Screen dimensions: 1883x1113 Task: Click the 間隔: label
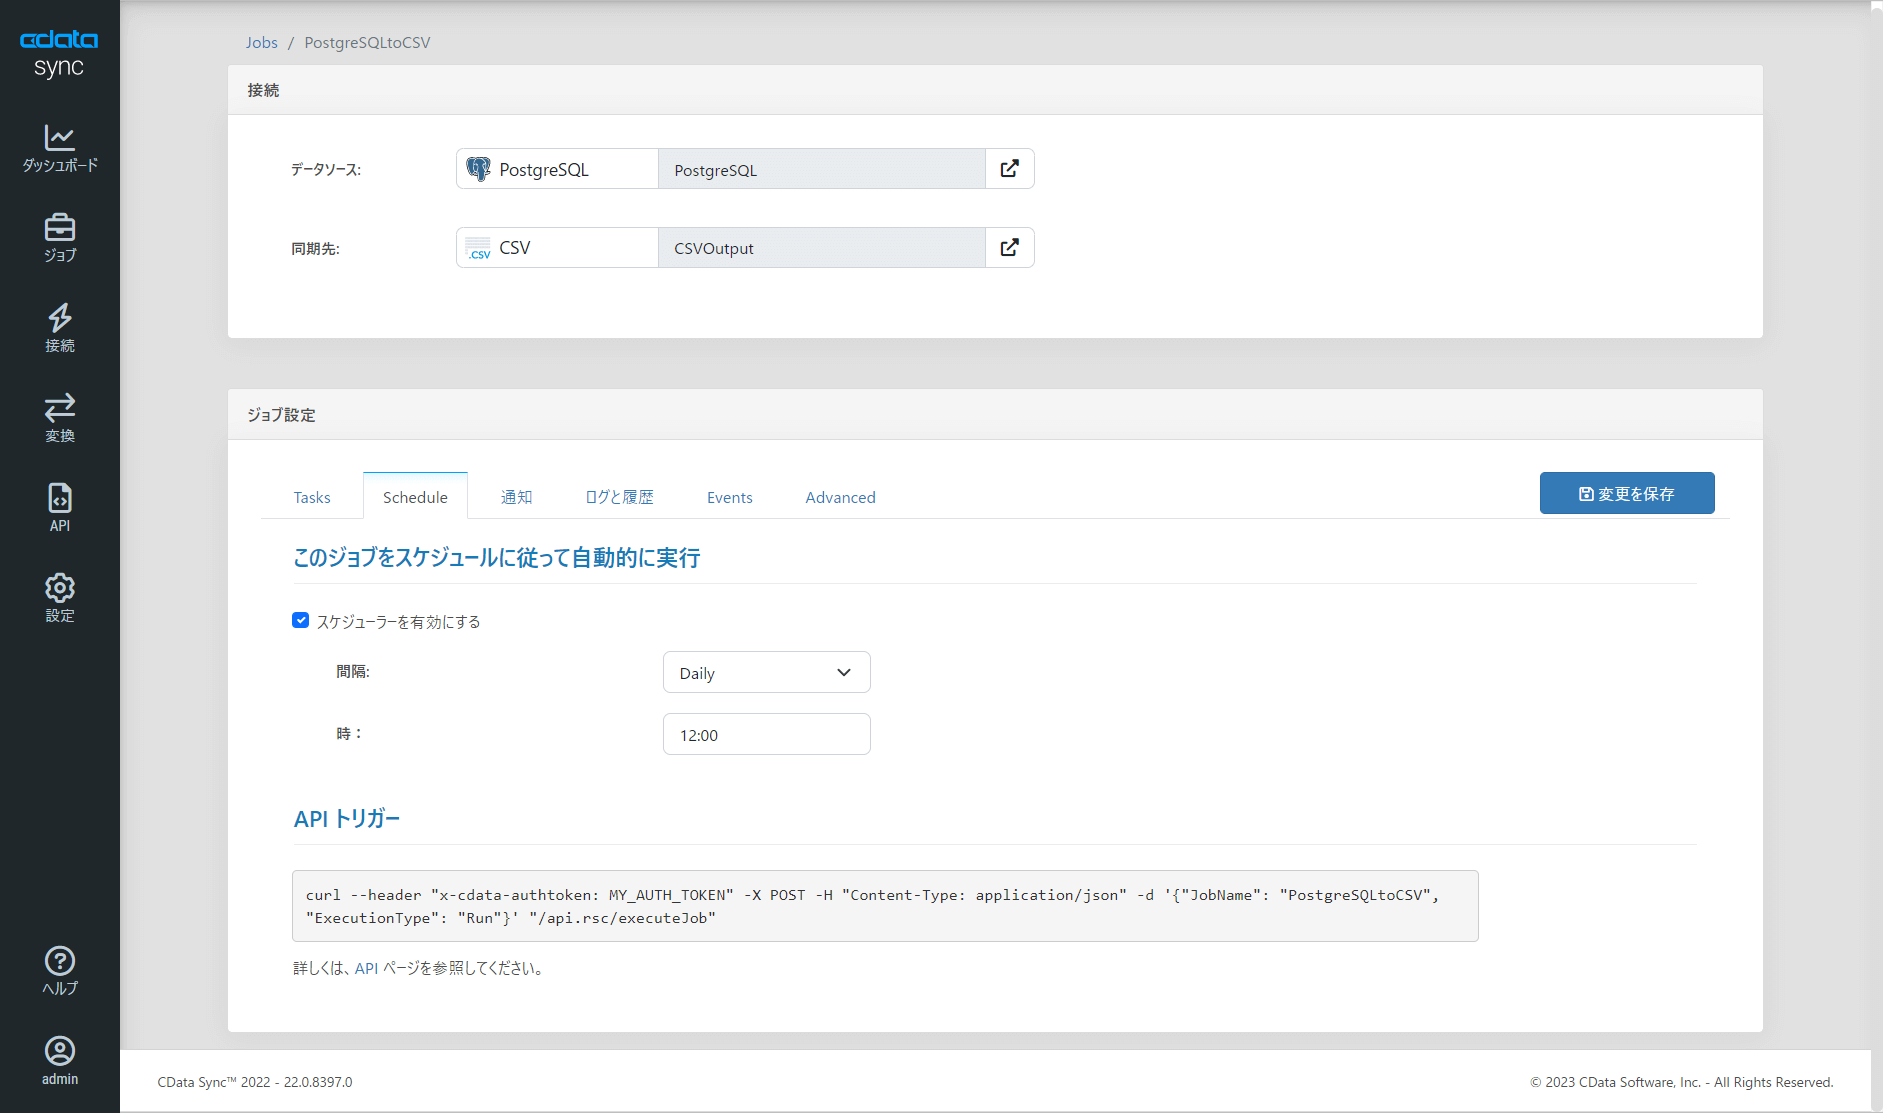353,672
